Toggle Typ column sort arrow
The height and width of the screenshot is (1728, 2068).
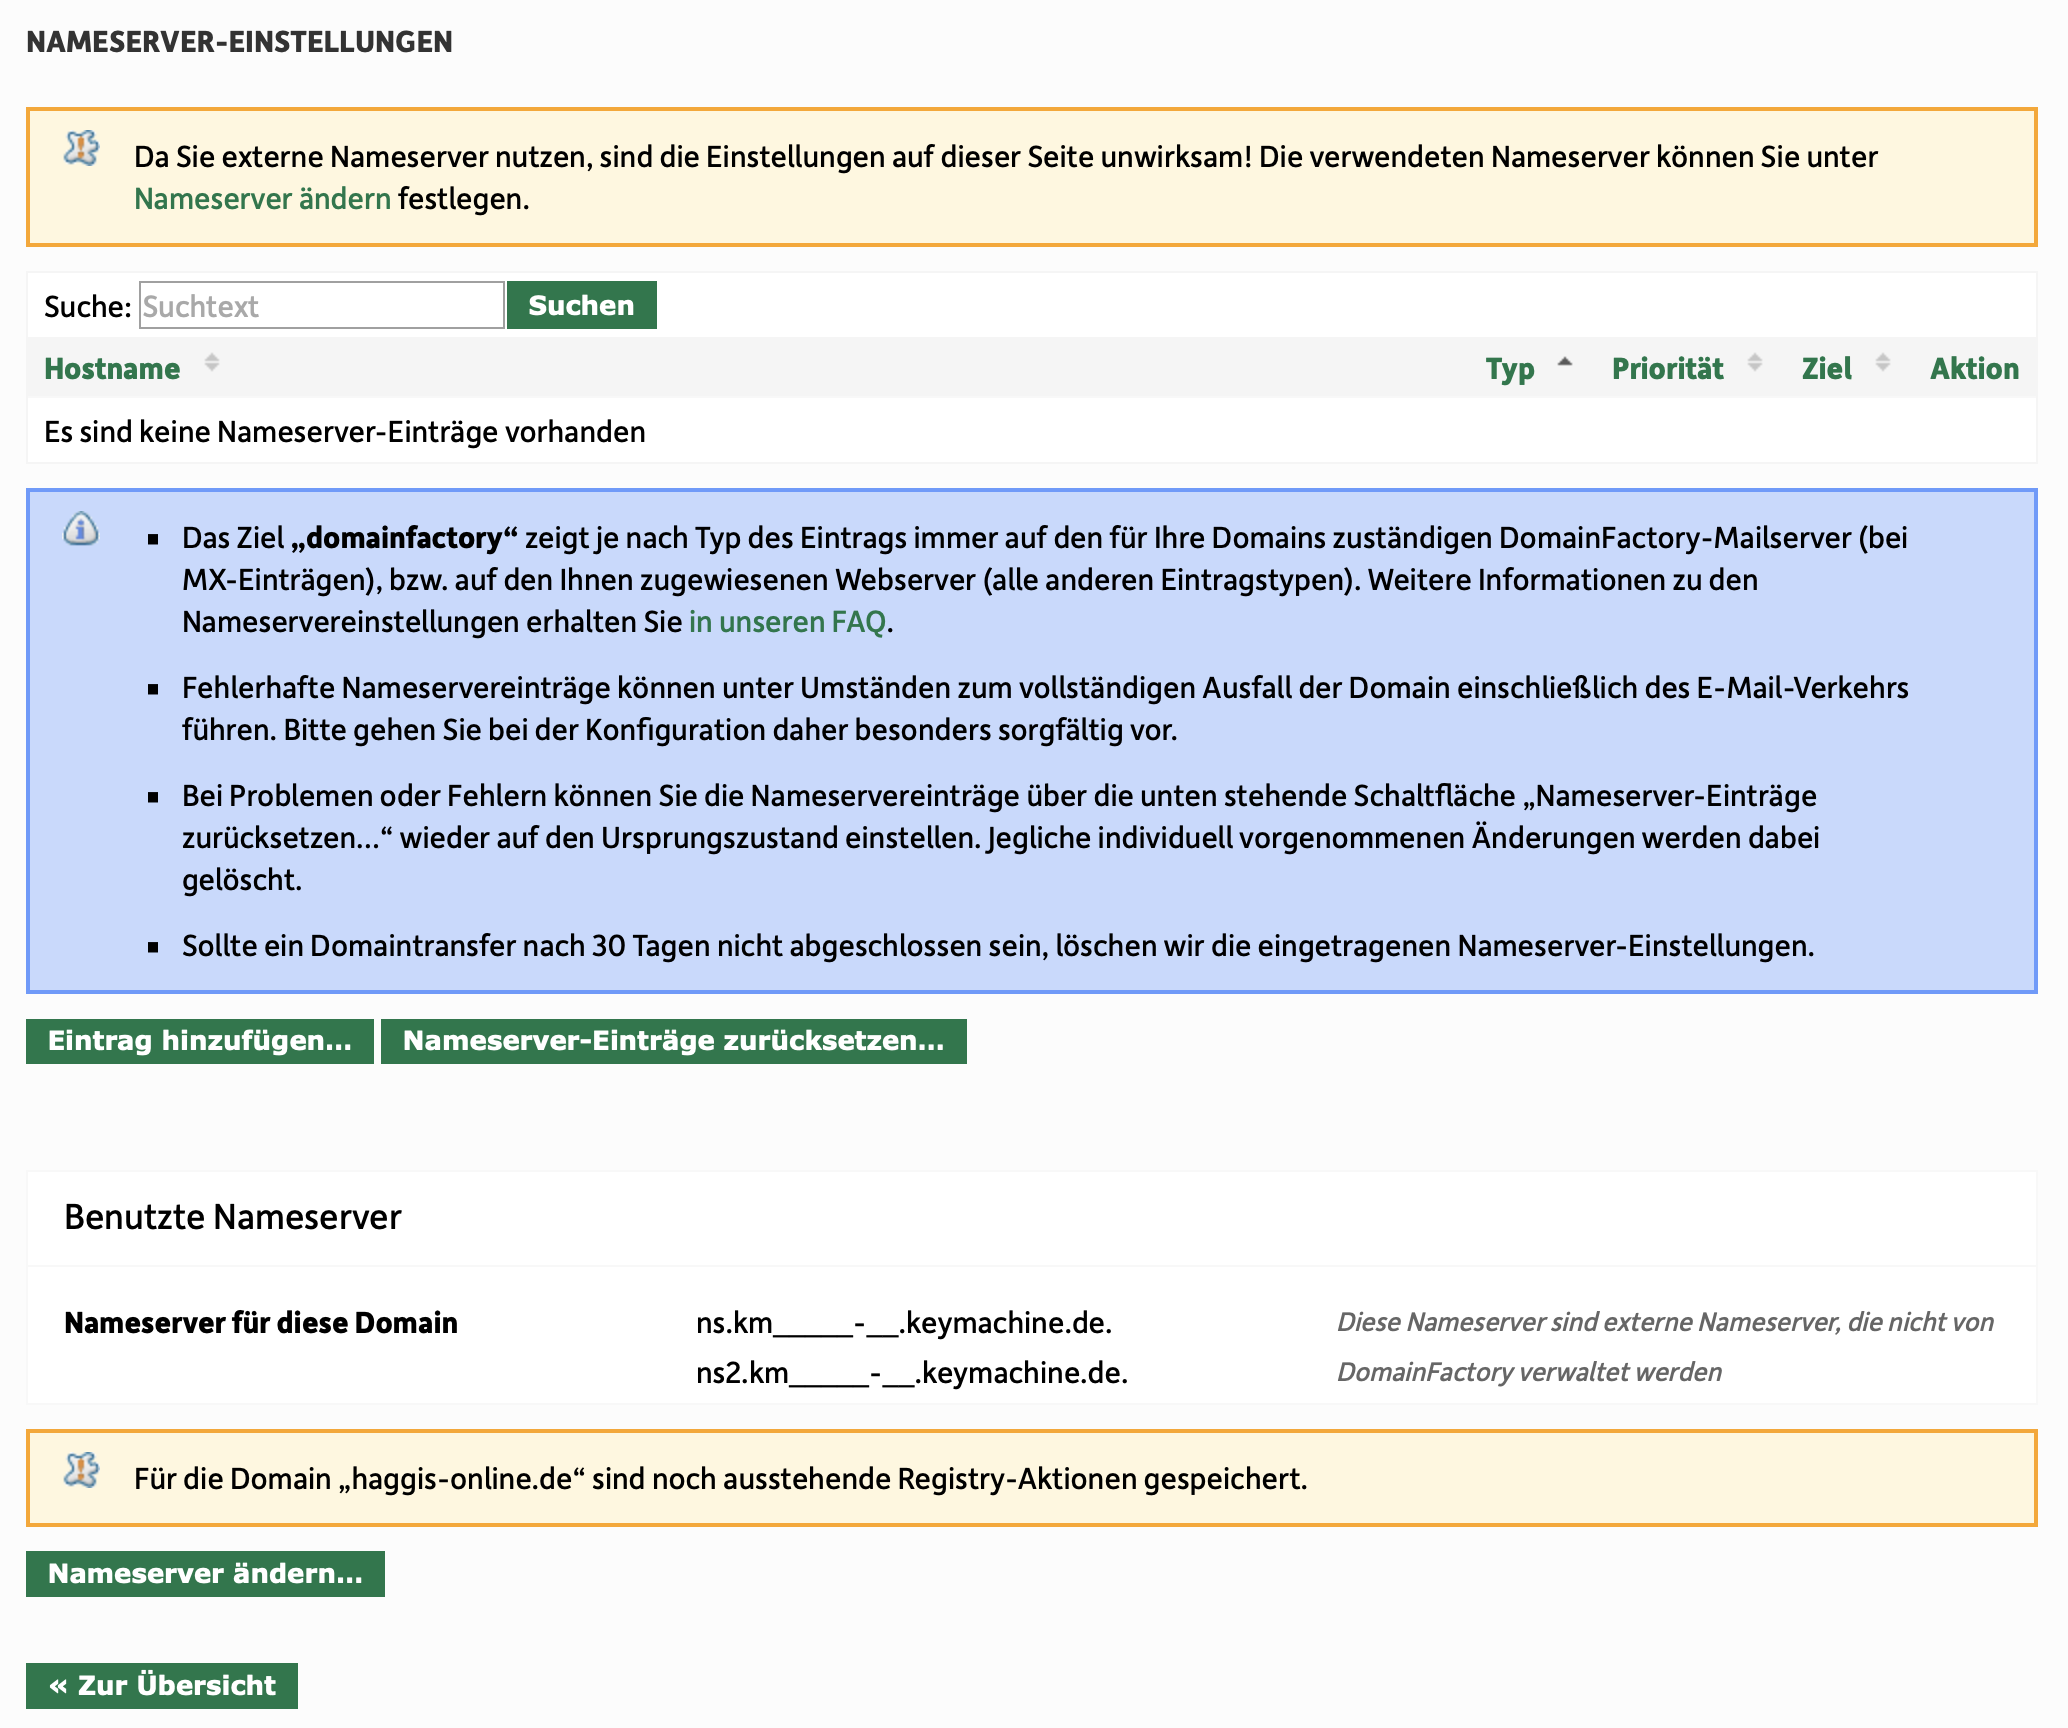coord(1565,363)
